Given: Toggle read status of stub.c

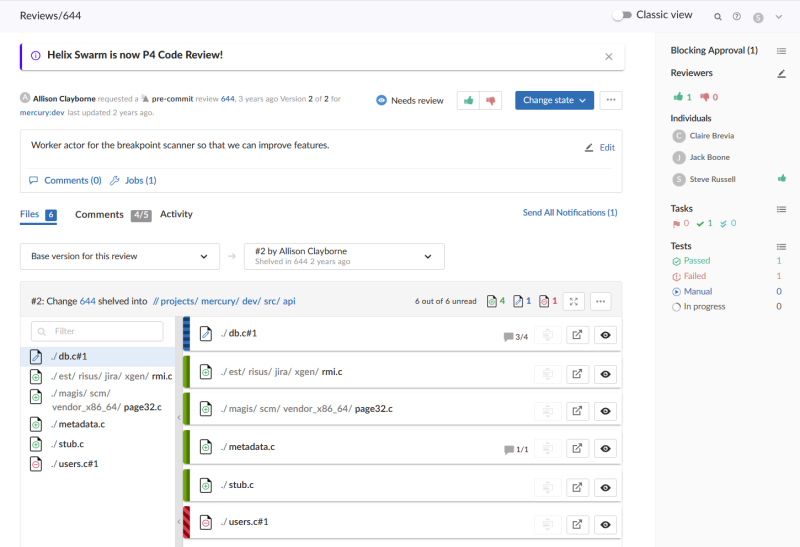Looking at the screenshot, I should 604,487.
